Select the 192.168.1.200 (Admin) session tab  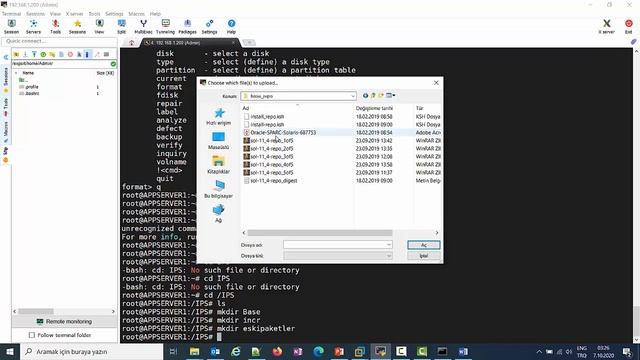(189, 42)
